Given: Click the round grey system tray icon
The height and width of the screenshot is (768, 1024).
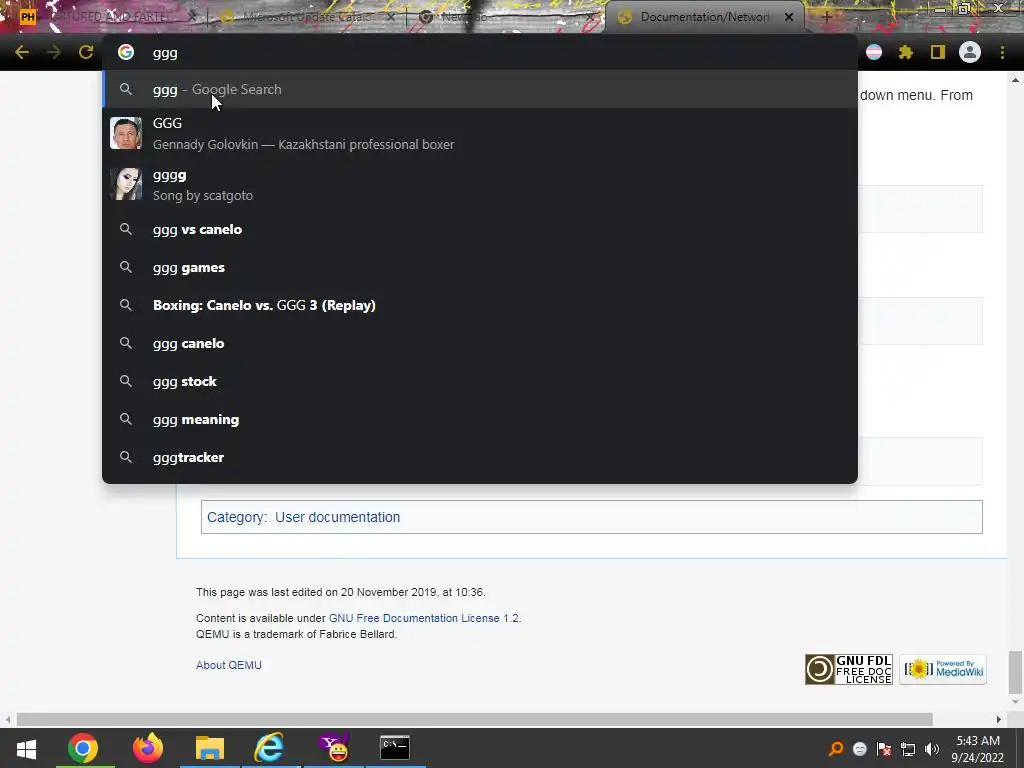Looking at the screenshot, I should (x=859, y=749).
